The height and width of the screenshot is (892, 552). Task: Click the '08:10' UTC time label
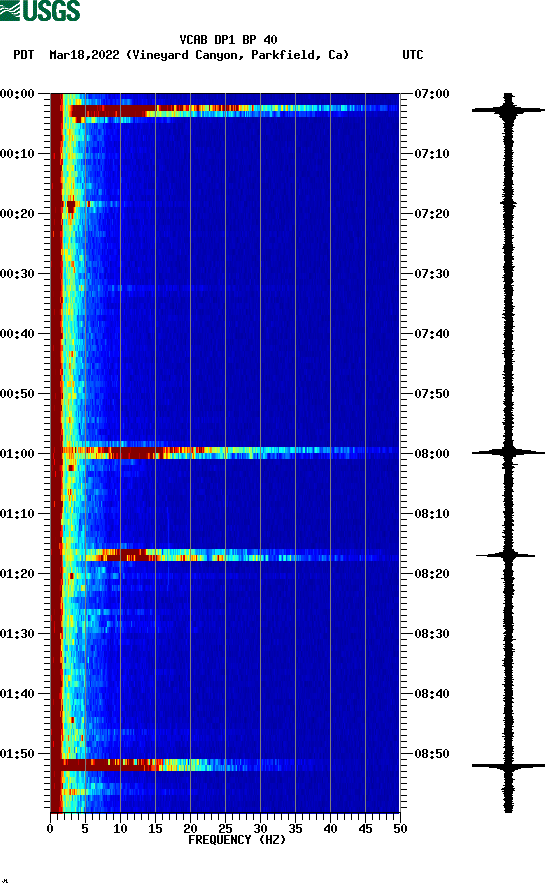coord(432,514)
